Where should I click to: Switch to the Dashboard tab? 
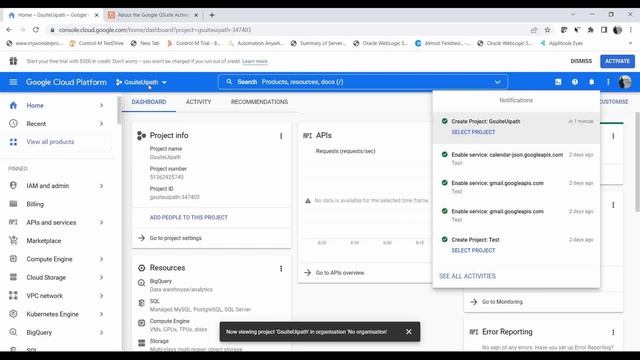(149, 102)
